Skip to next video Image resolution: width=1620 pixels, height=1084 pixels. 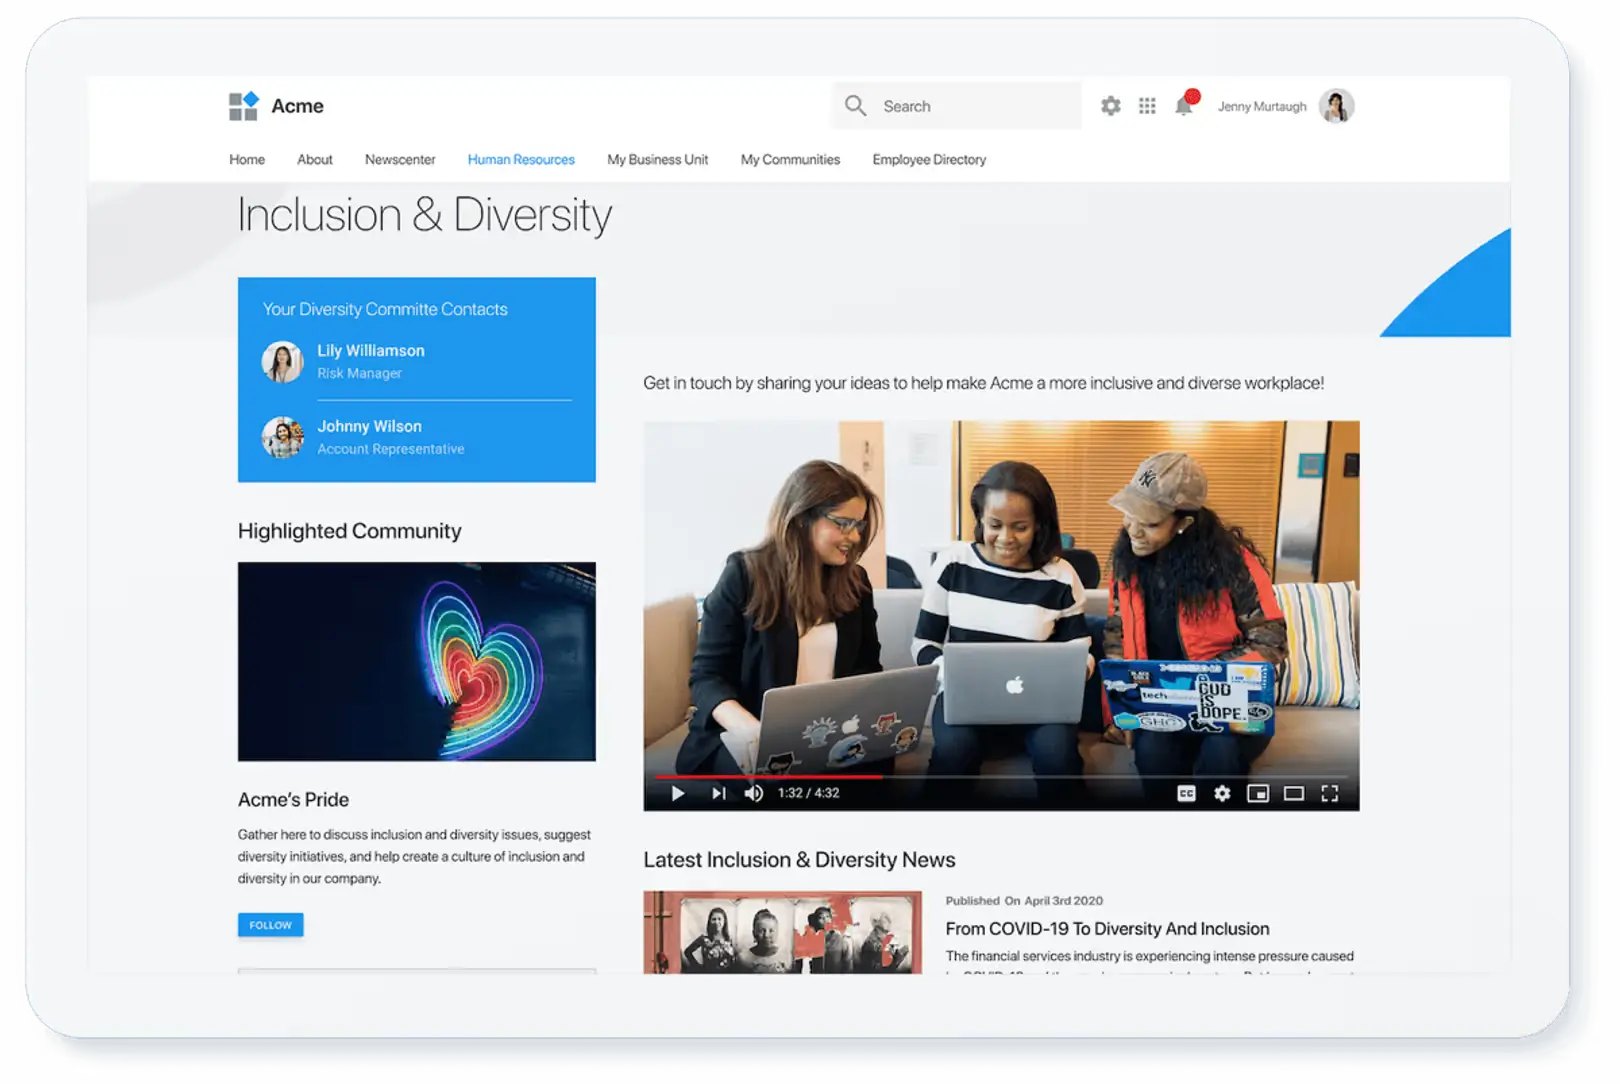(718, 794)
